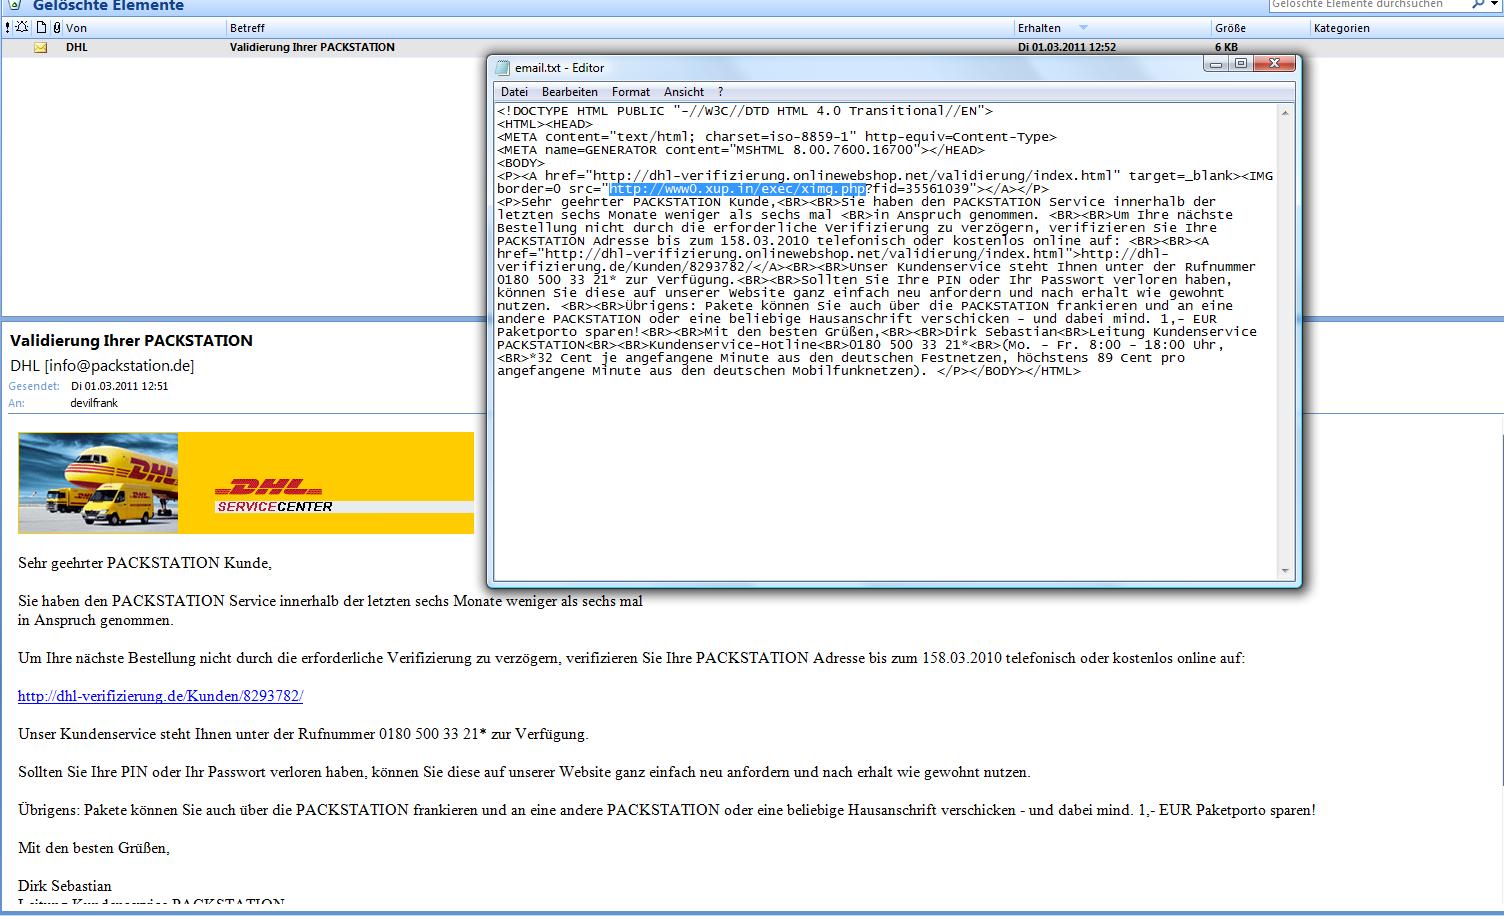This screenshot has height=916, width=1504.
Task: Open the Datei menu in Editor
Action: pos(514,92)
